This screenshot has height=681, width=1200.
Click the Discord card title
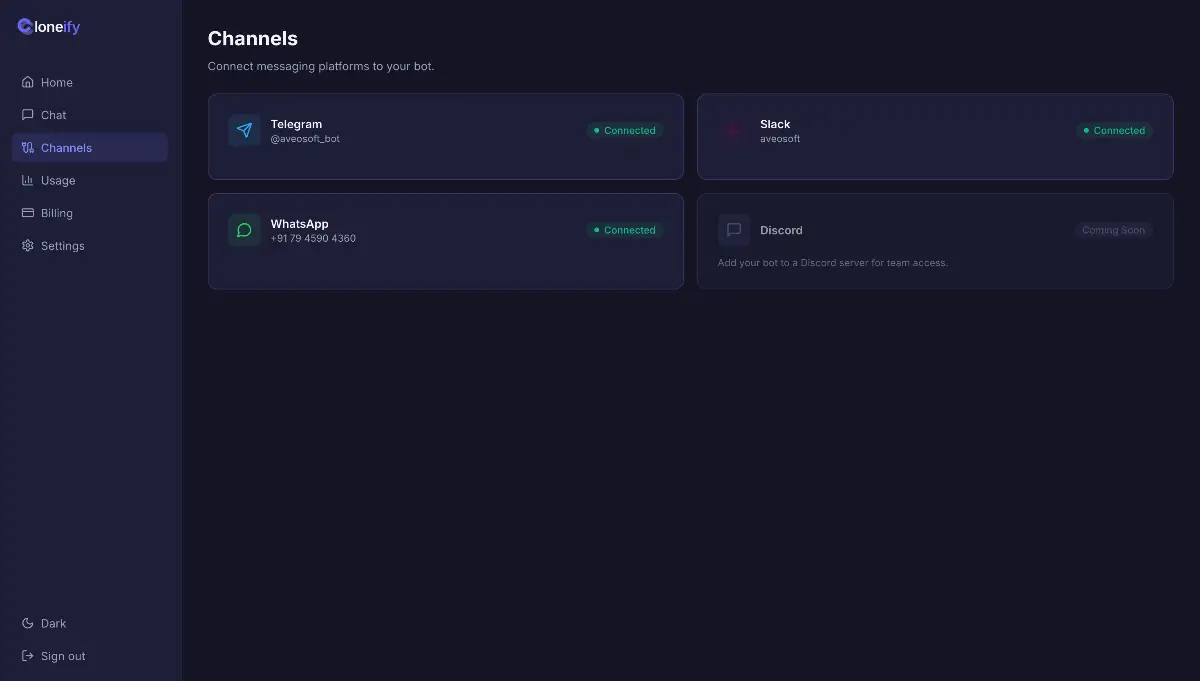(781, 230)
